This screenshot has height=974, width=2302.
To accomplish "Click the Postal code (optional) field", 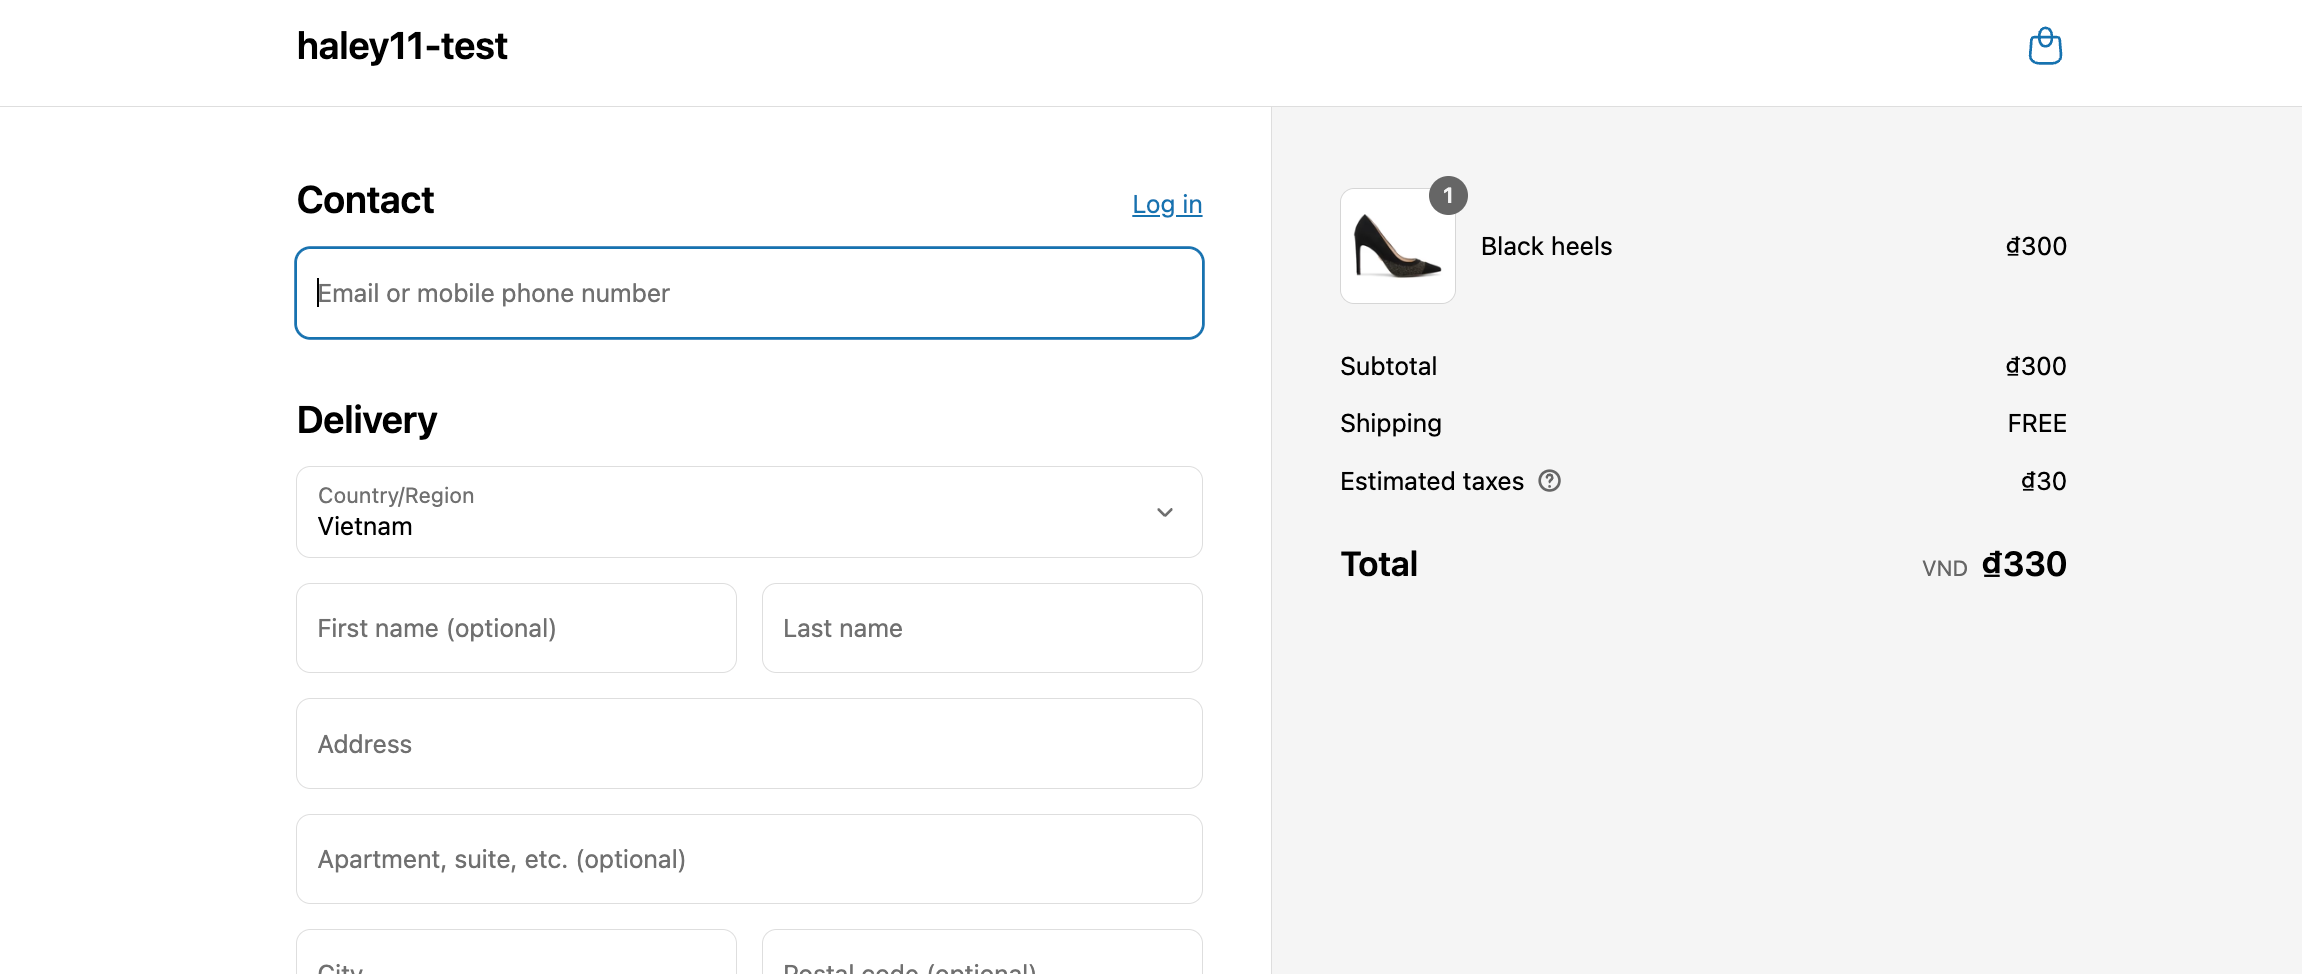I will click(981, 958).
